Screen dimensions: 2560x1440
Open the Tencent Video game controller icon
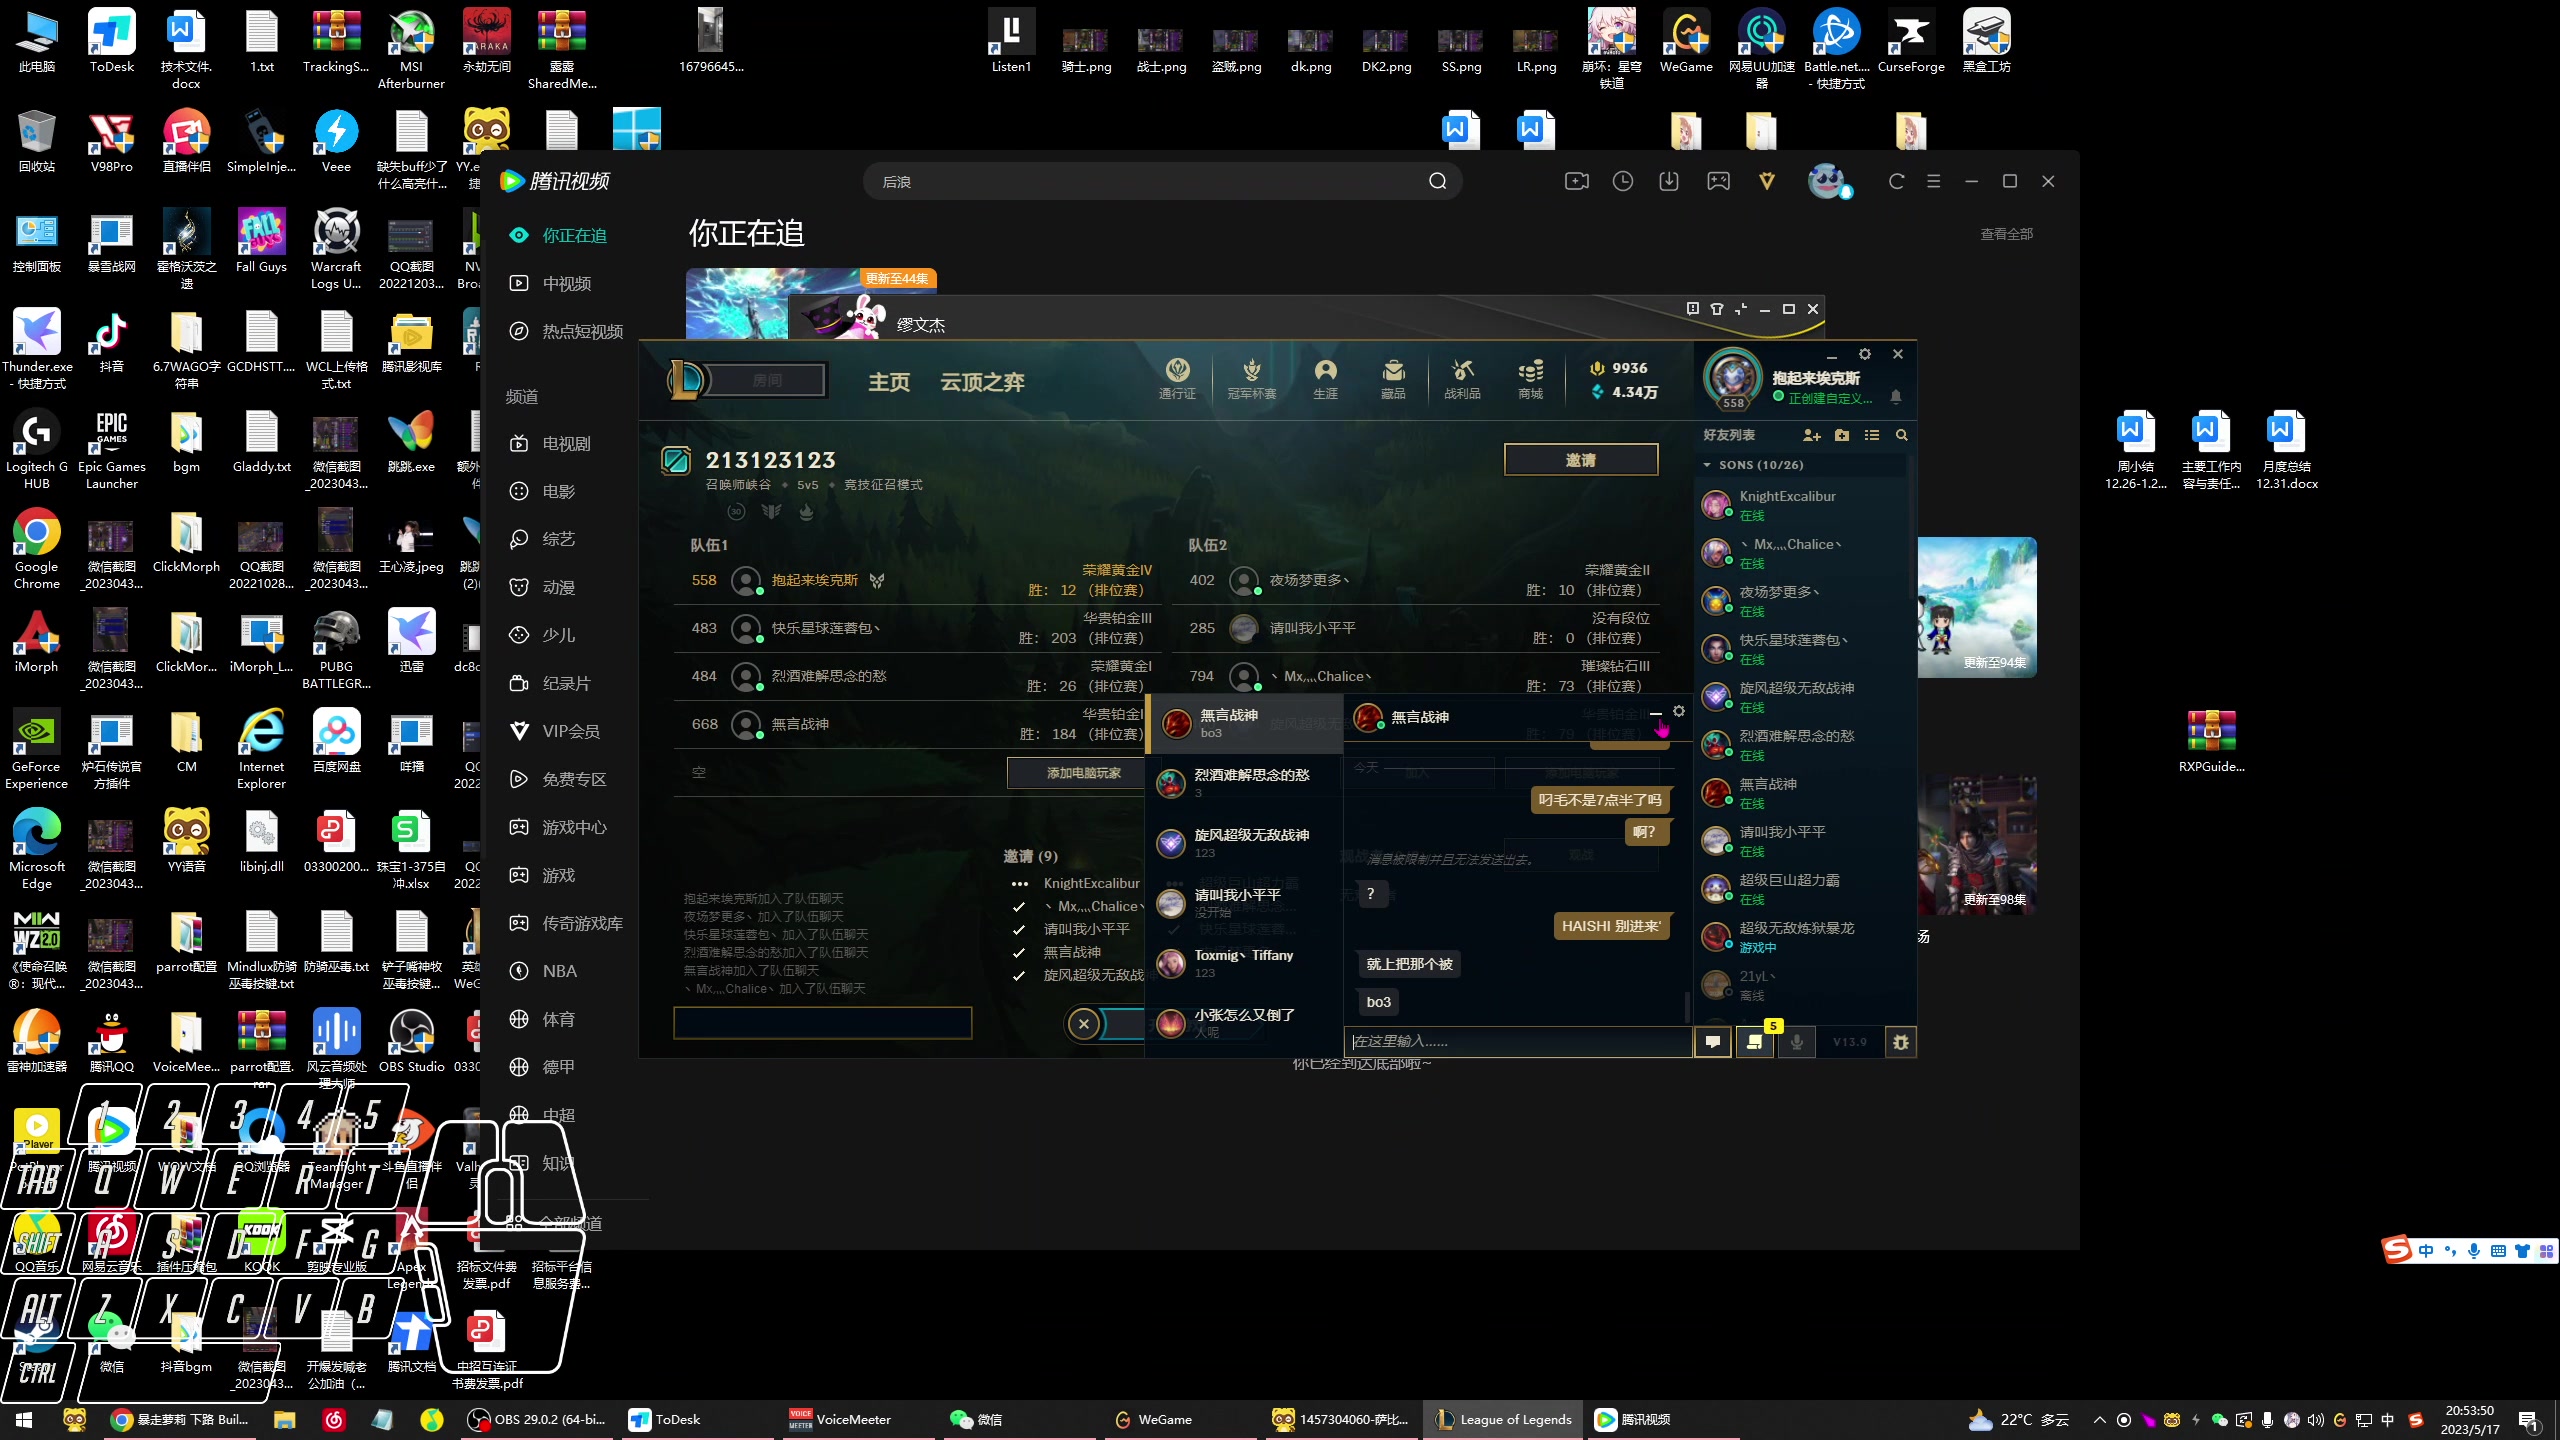pos(1718,181)
